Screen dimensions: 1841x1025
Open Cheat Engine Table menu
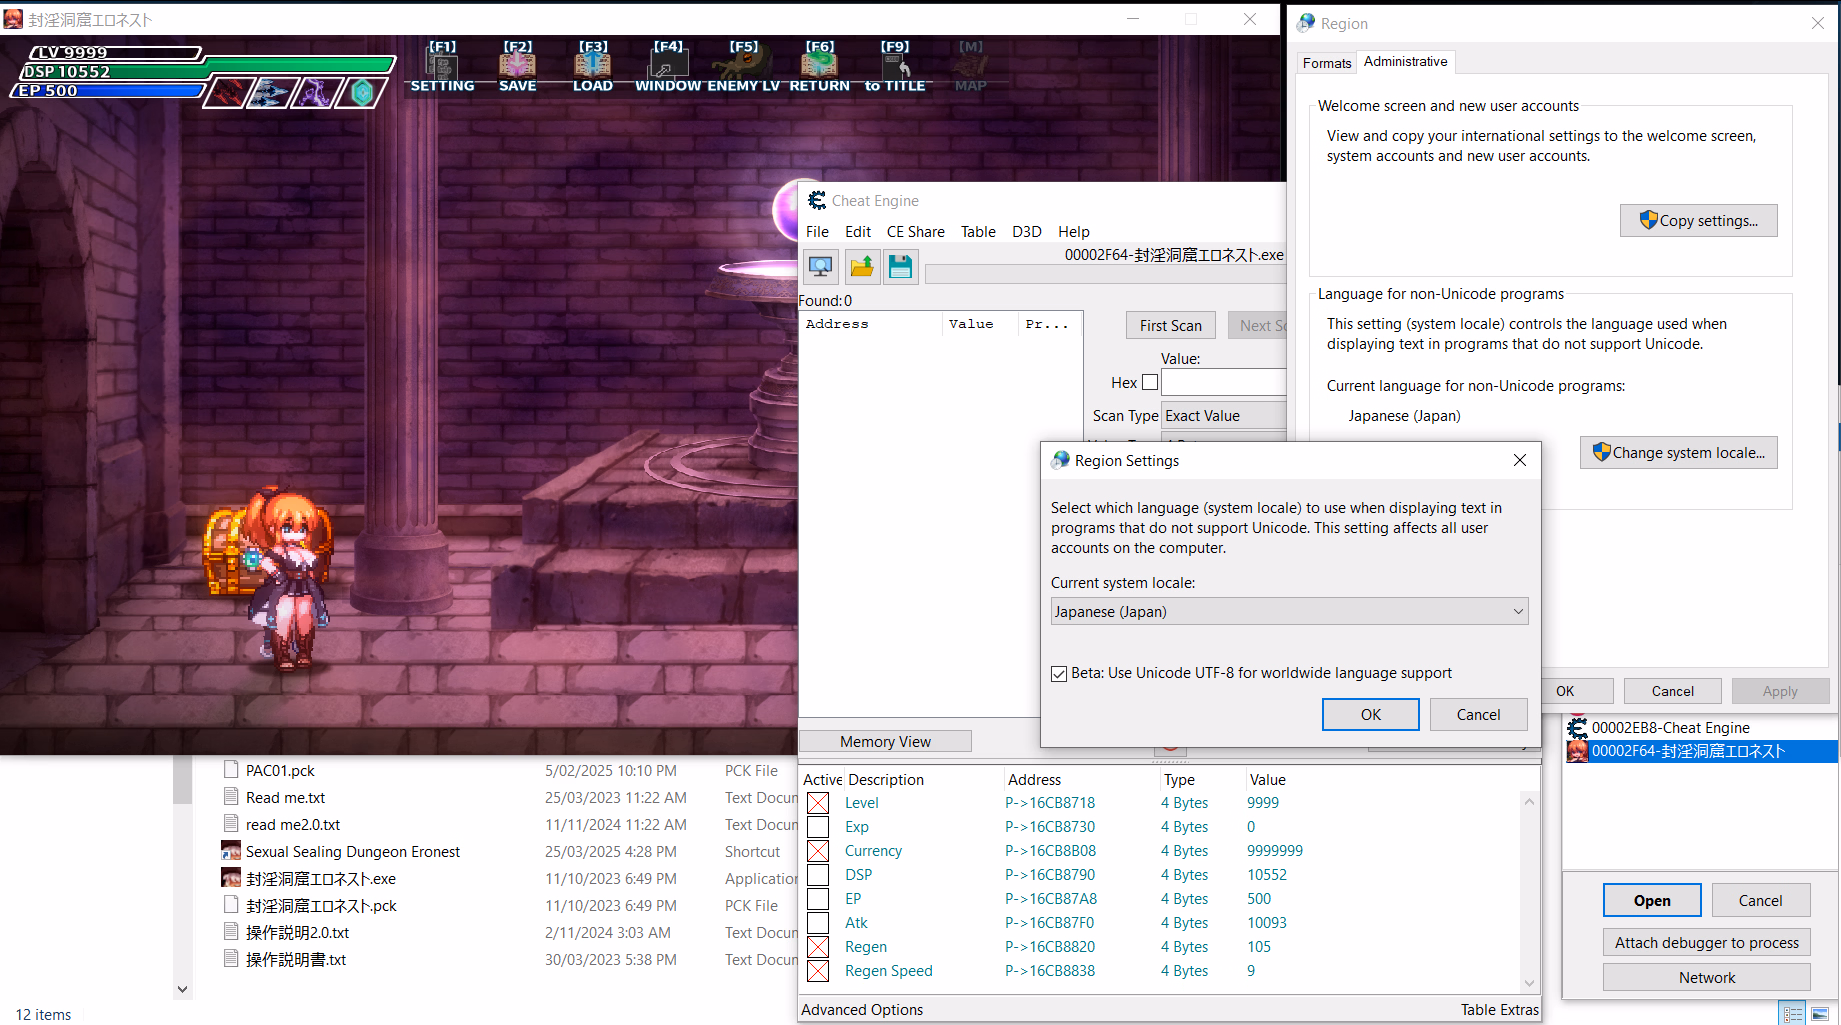(978, 231)
